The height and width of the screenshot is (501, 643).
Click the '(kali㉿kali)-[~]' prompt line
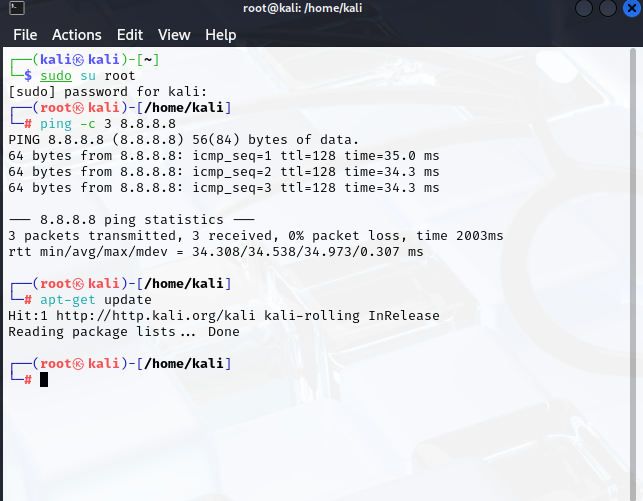click(84, 60)
